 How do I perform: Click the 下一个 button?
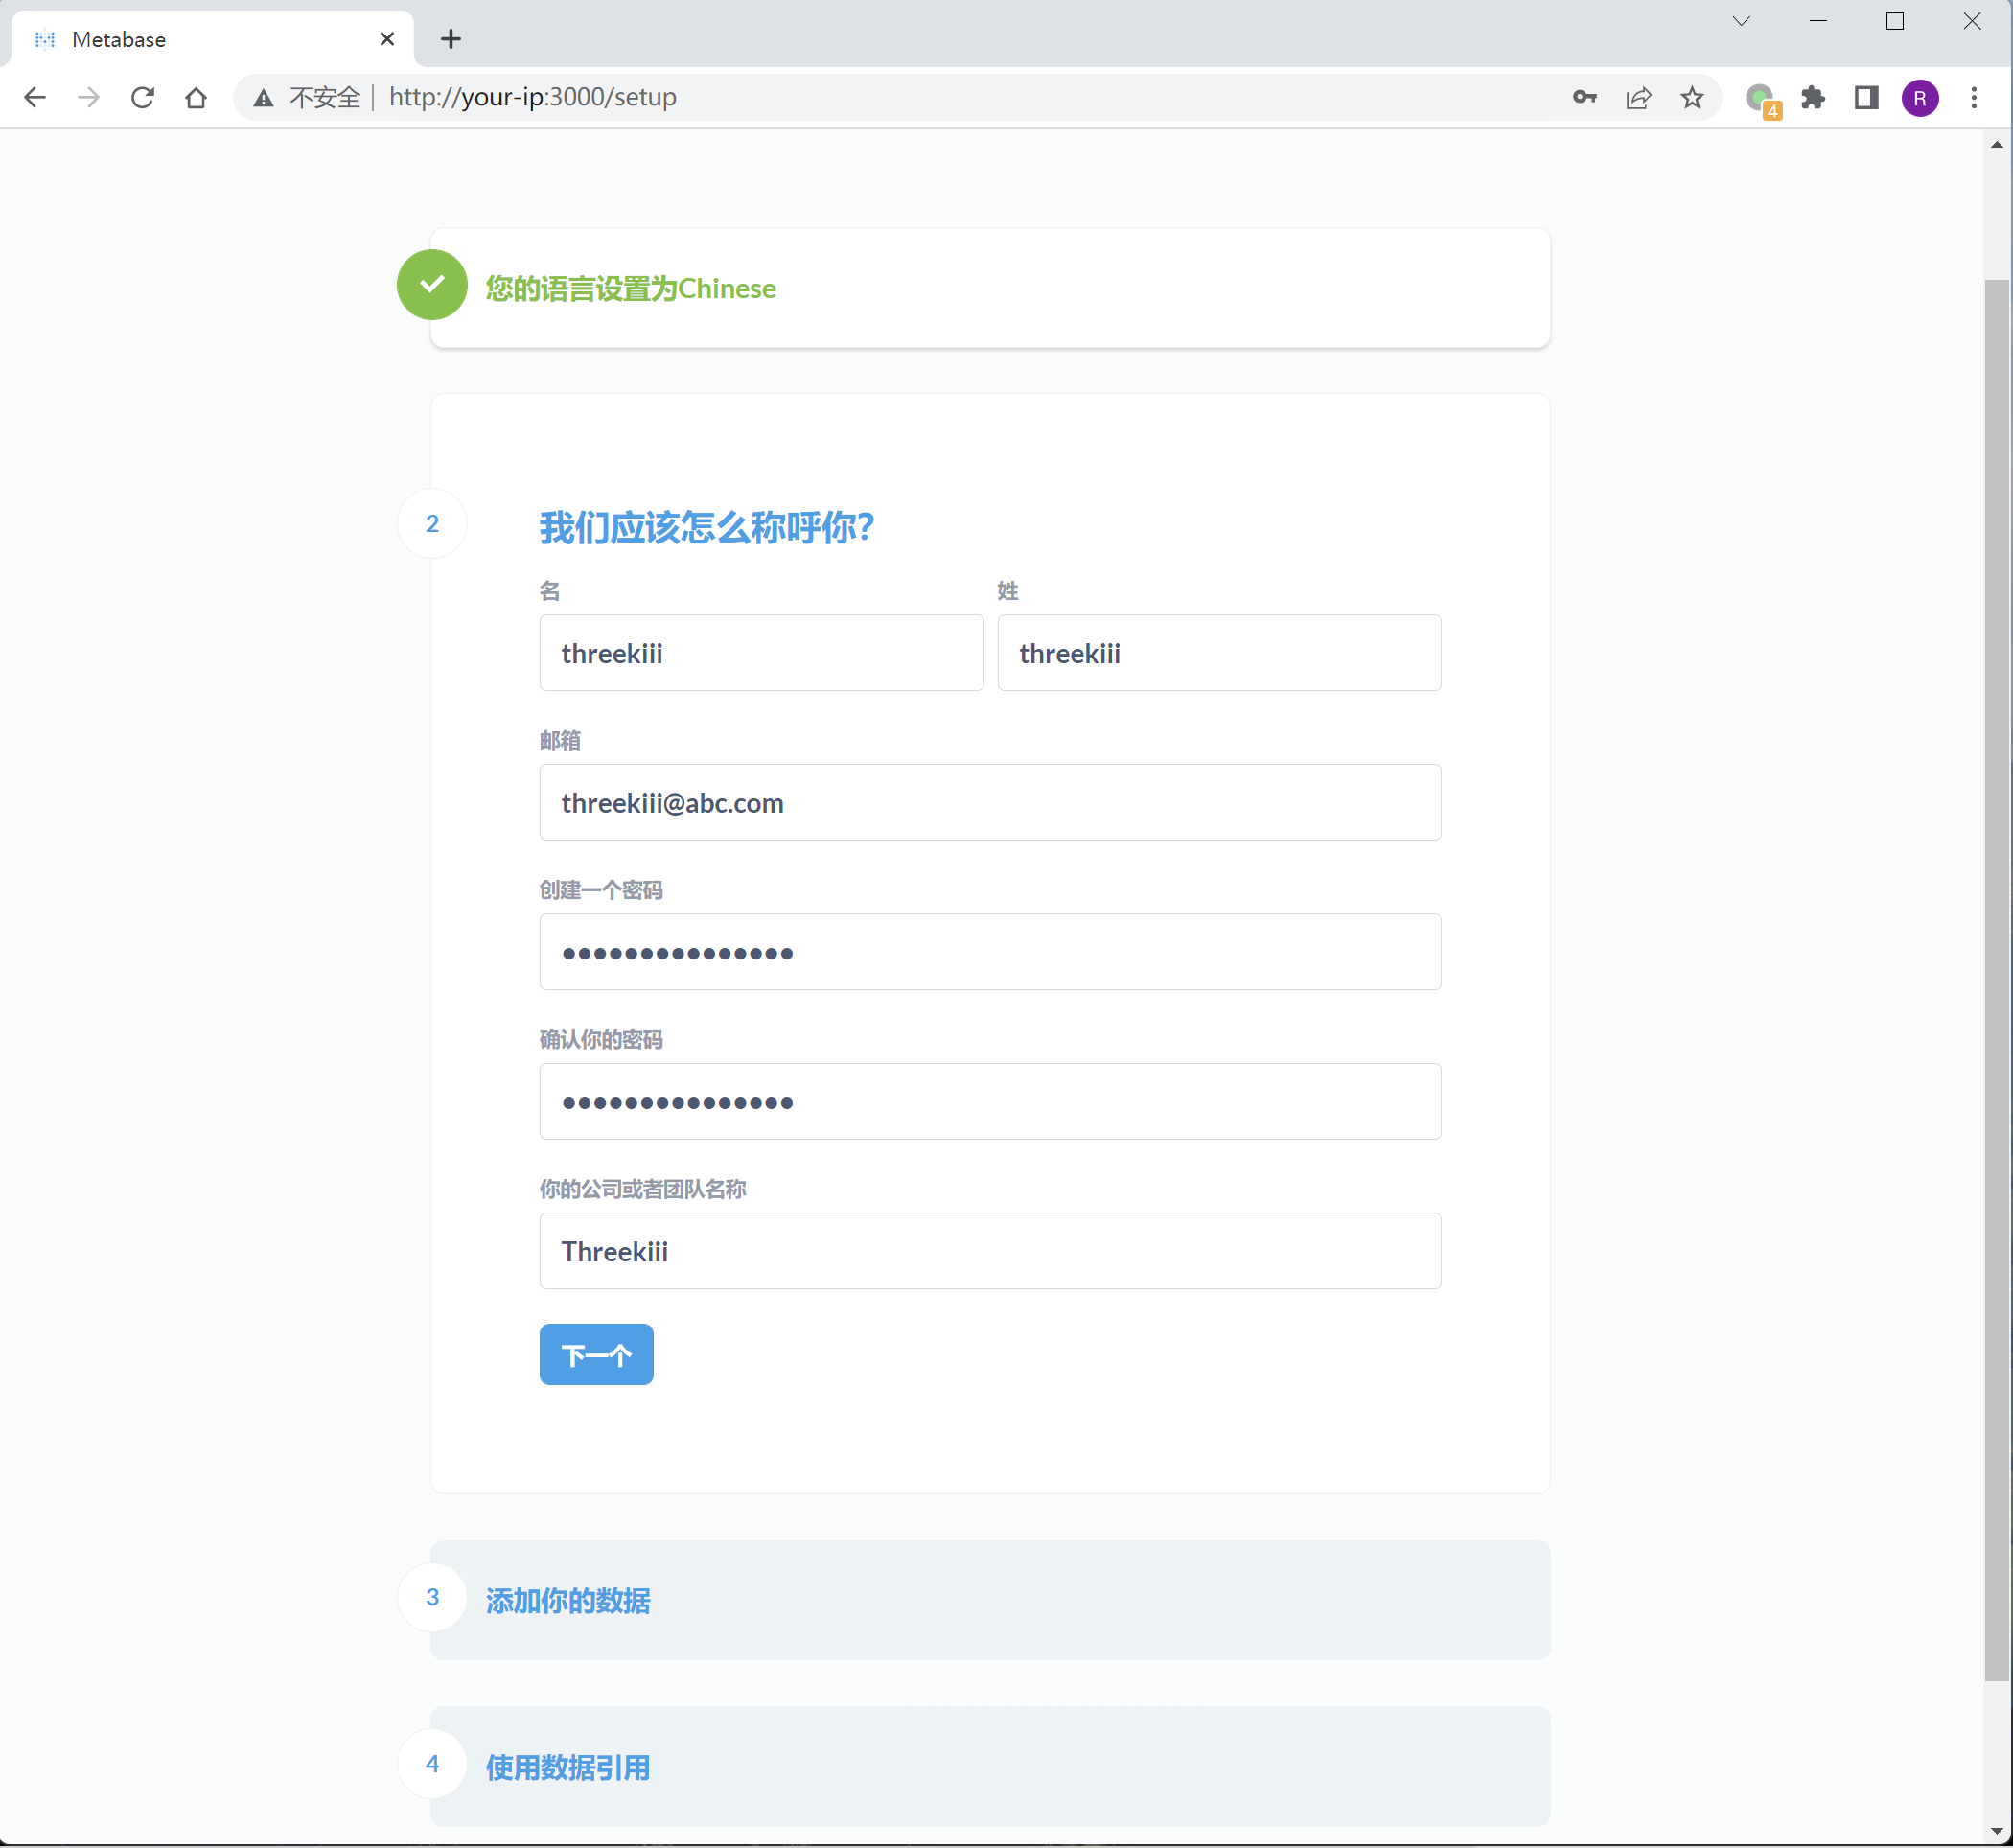tap(596, 1354)
